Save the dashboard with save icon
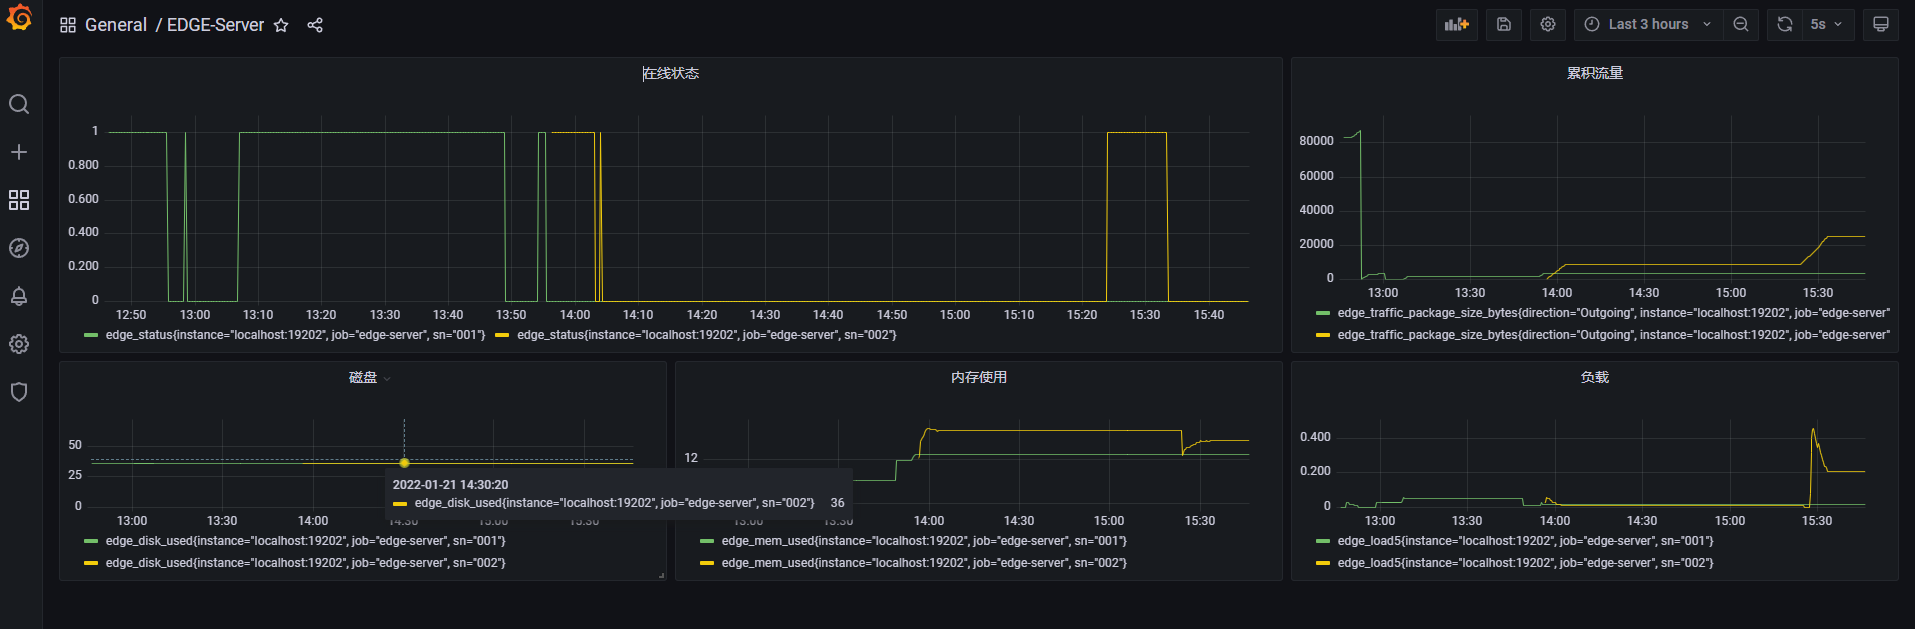This screenshot has height=629, width=1915. click(x=1503, y=24)
